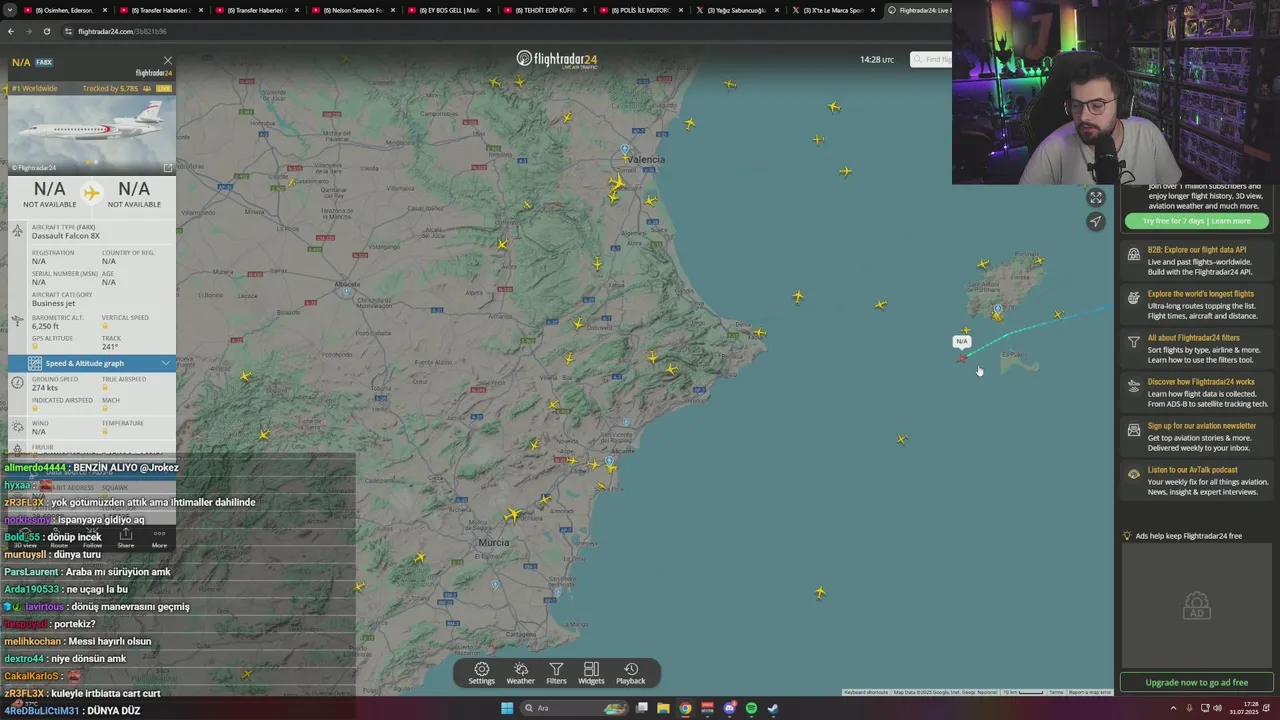Click the airplane icon near Valencia
This screenshot has width=1280, height=720.
click(616, 184)
